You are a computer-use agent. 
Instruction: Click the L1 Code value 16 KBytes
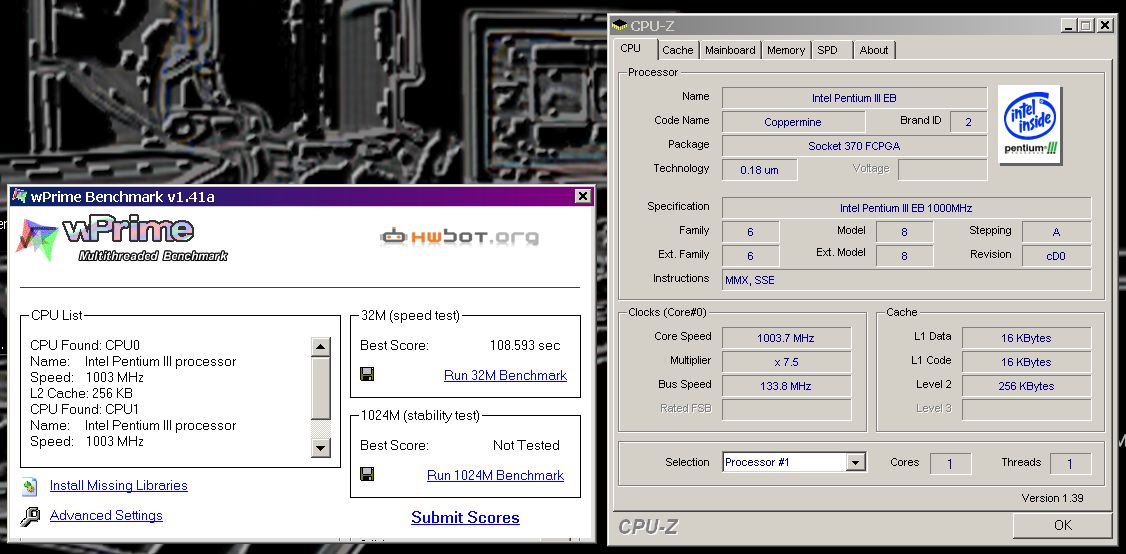point(1026,362)
